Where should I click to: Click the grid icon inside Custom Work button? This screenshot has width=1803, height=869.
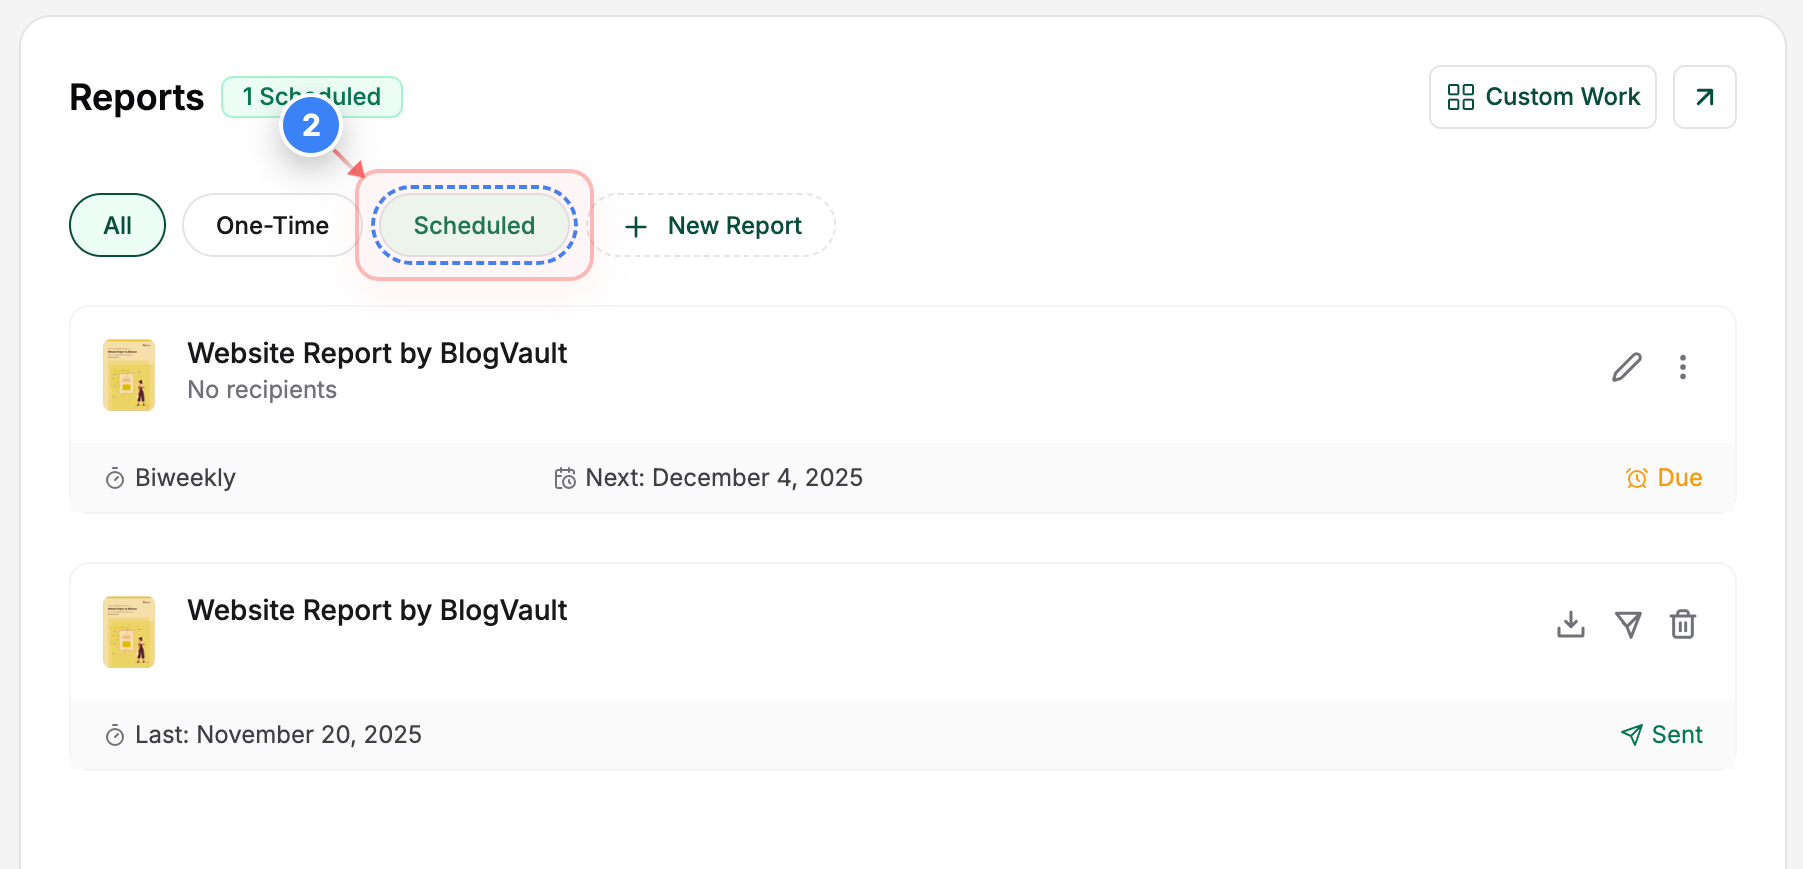1460,96
